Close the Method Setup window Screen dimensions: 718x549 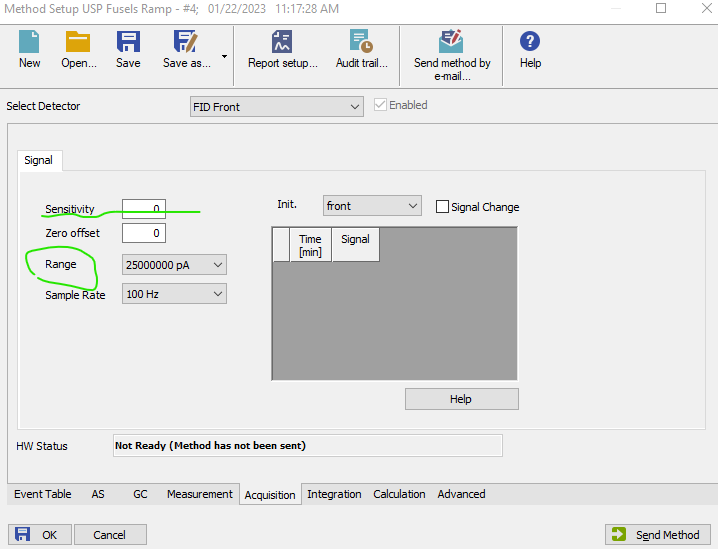(707, 8)
